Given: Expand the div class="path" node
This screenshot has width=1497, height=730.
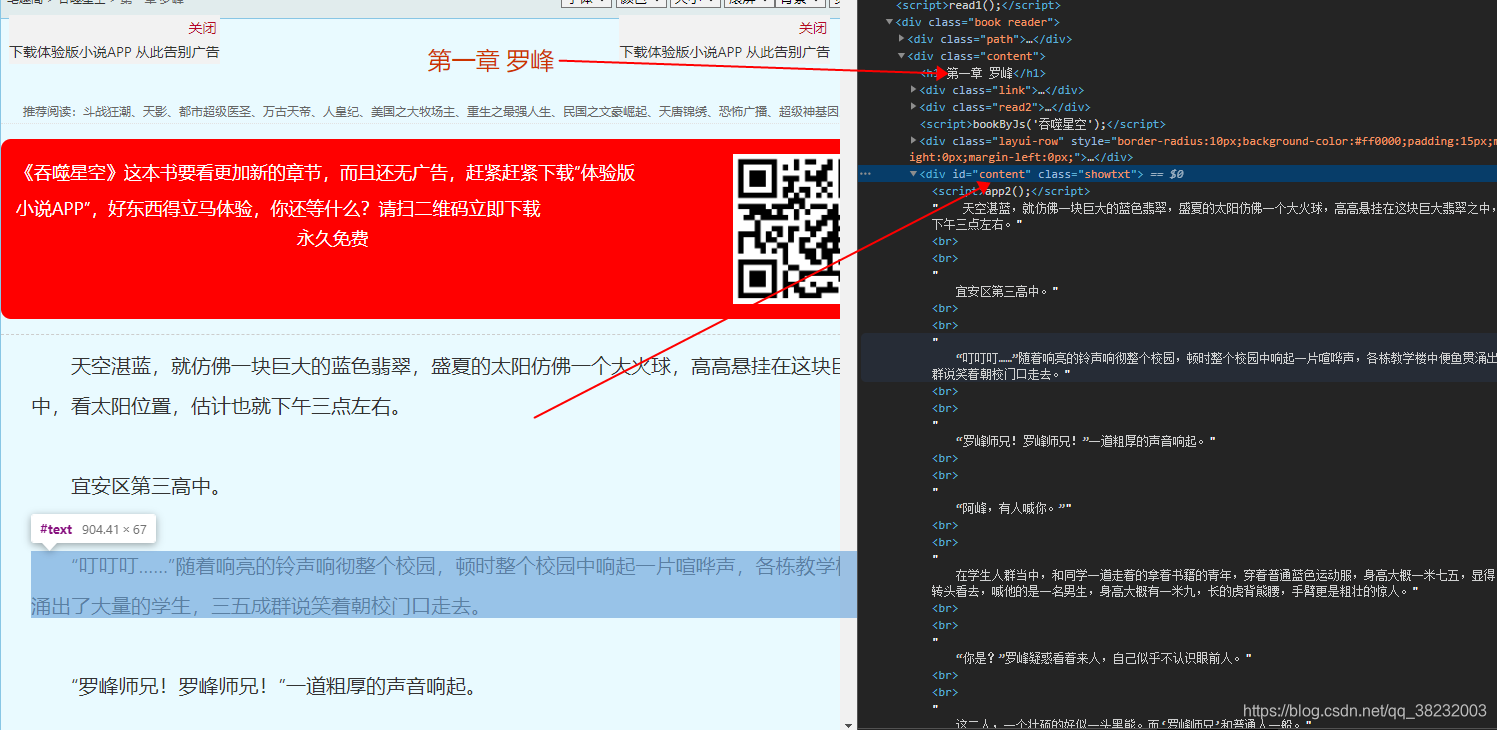Looking at the screenshot, I should 902,39.
